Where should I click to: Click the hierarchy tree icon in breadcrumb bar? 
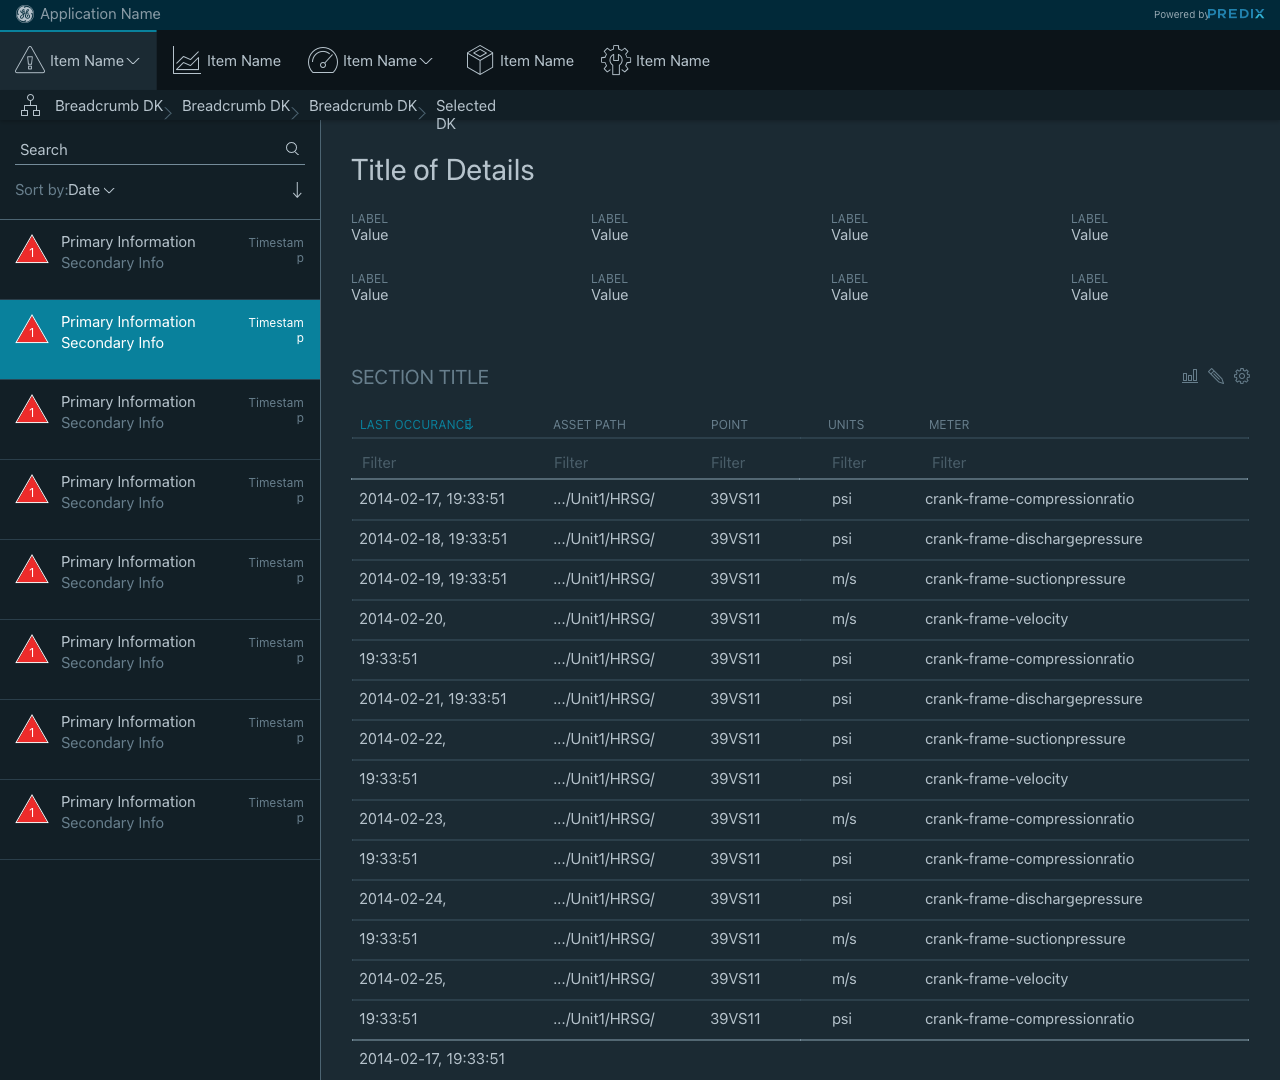click(x=31, y=106)
